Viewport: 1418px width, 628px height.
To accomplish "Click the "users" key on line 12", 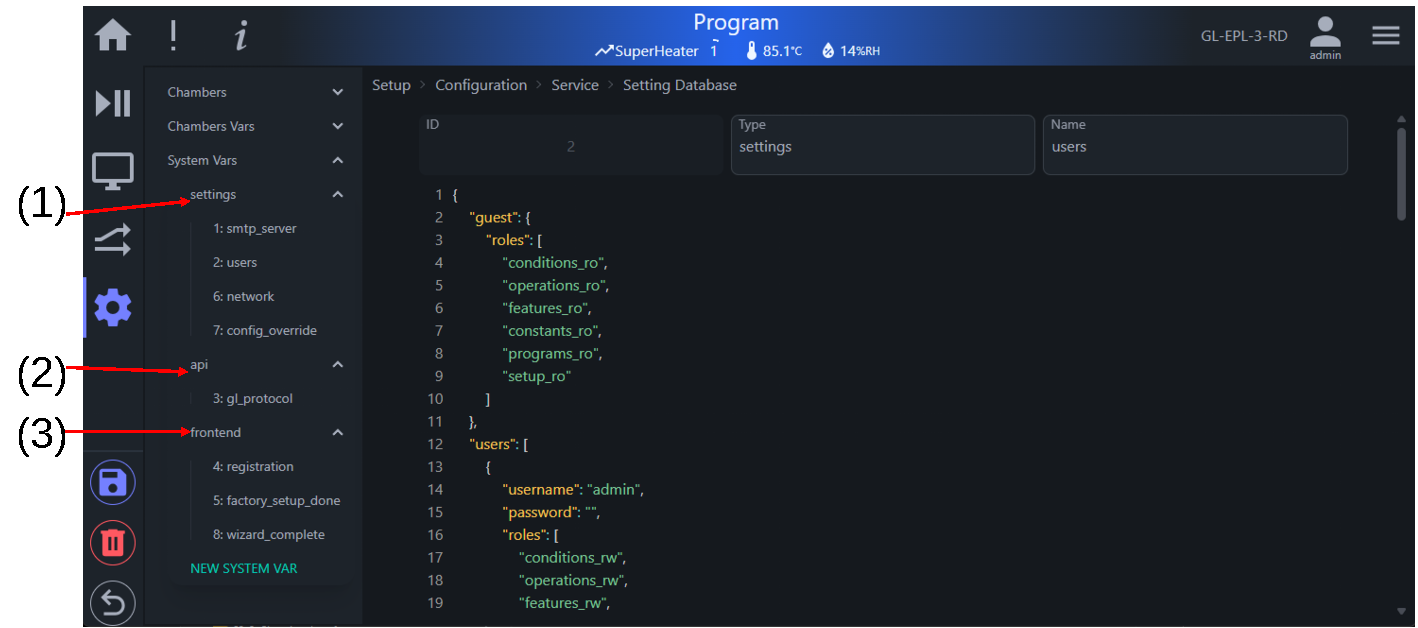I will (491, 444).
